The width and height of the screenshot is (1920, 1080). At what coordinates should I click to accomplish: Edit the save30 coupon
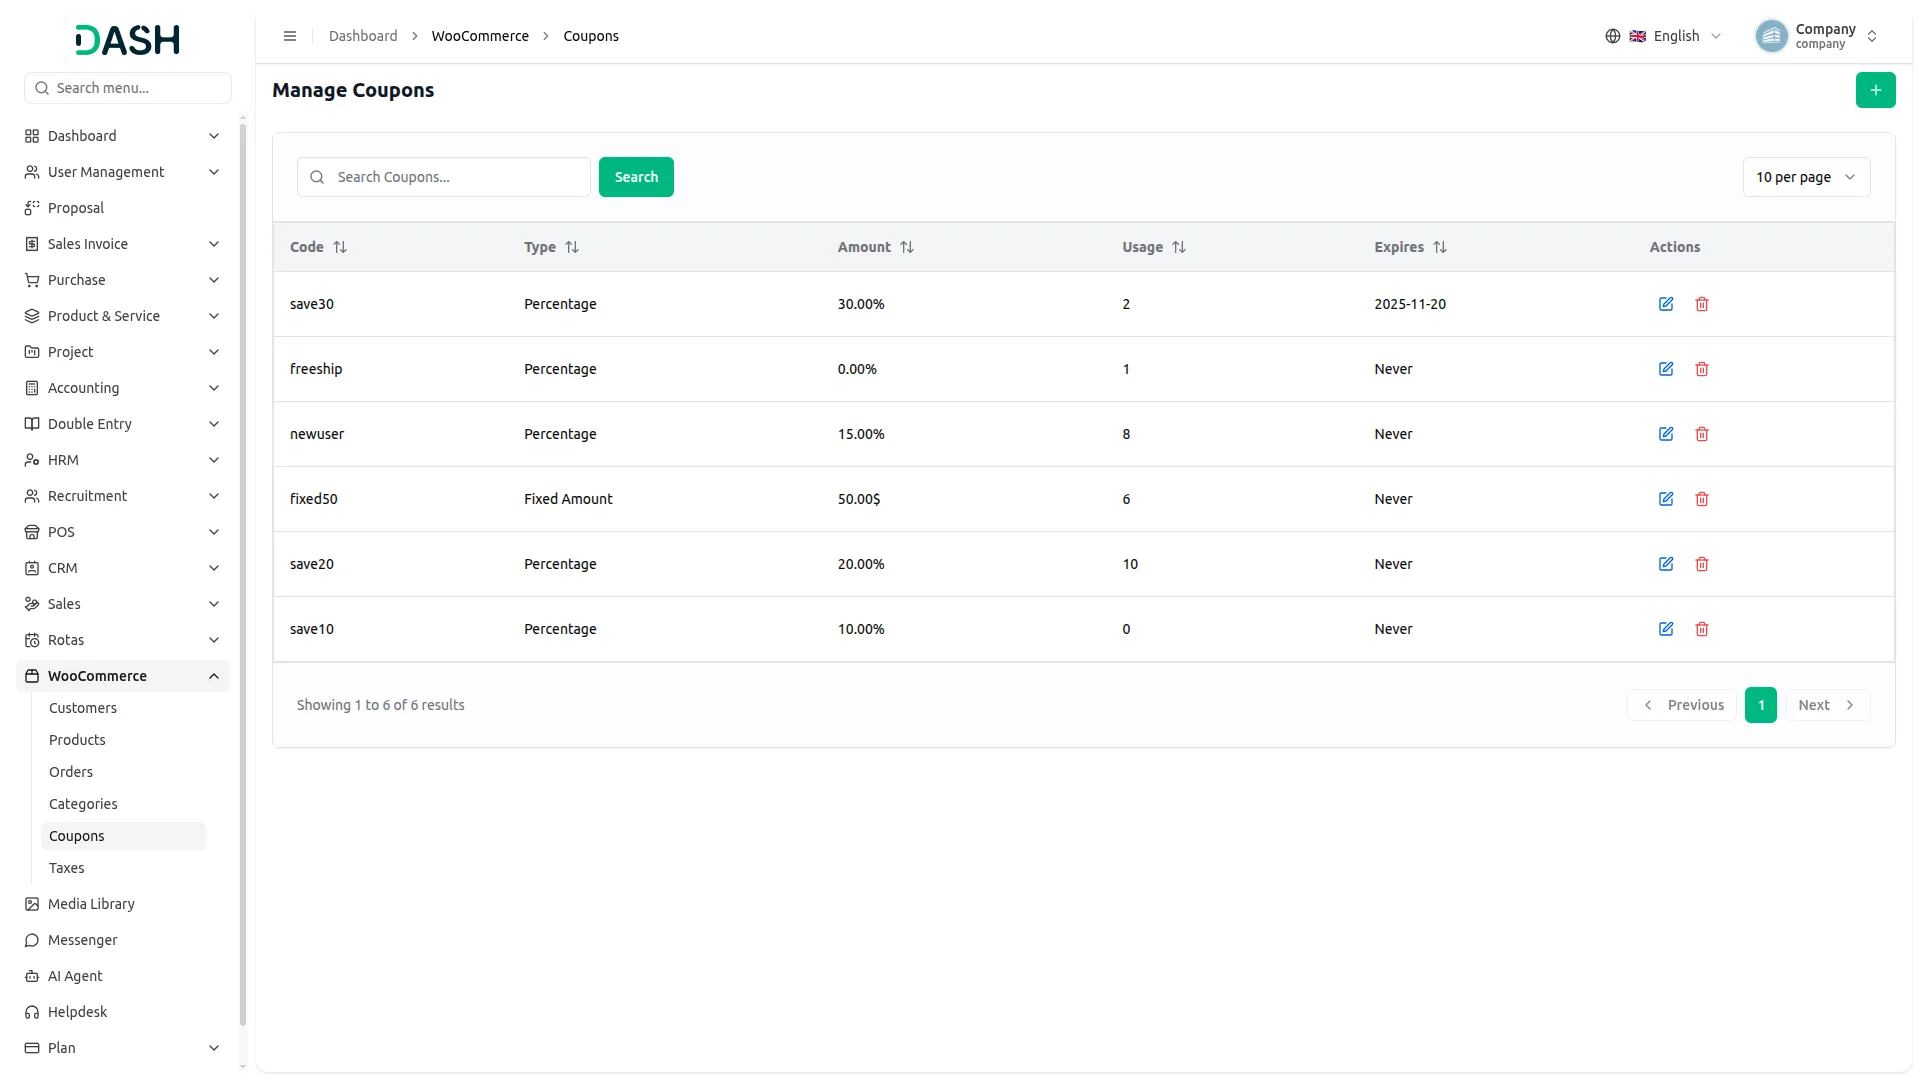click(1666, 304)
